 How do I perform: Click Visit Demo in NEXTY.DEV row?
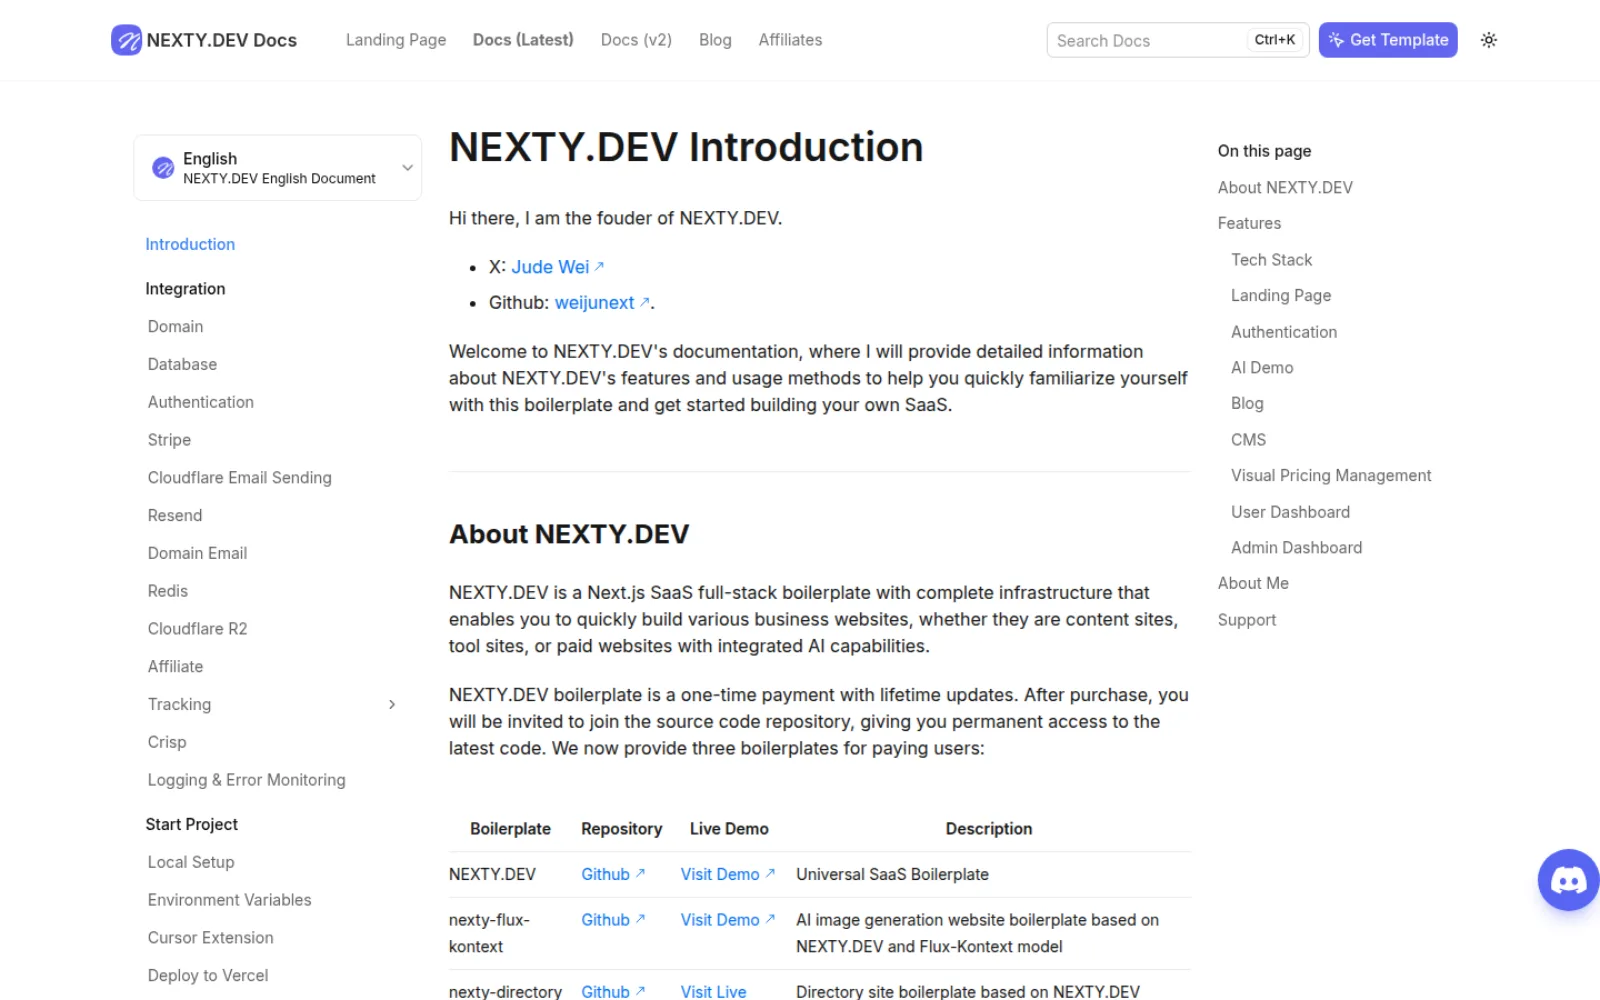point(728,874)
